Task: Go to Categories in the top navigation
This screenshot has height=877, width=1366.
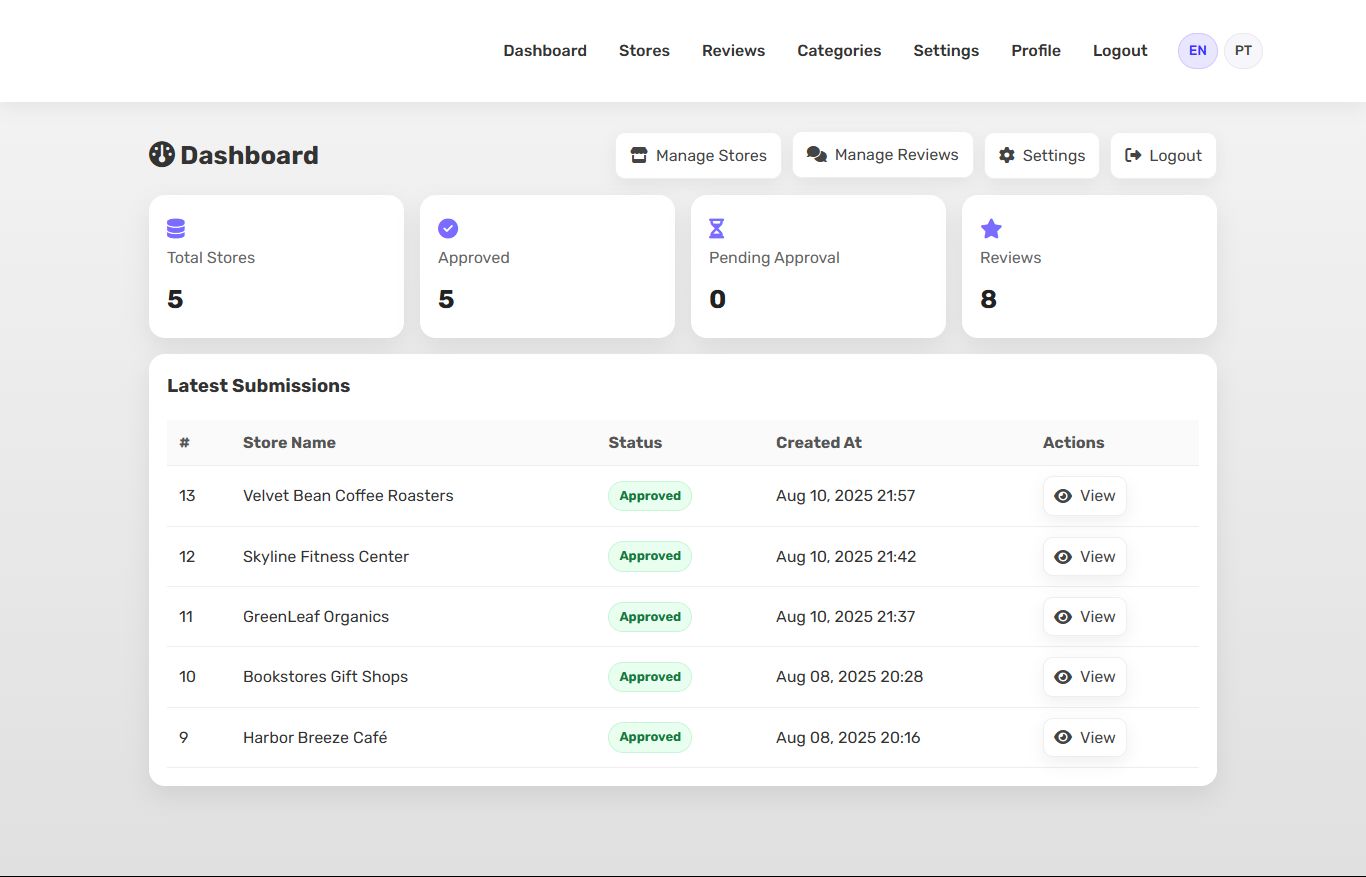Action: [x=839, y=51]
